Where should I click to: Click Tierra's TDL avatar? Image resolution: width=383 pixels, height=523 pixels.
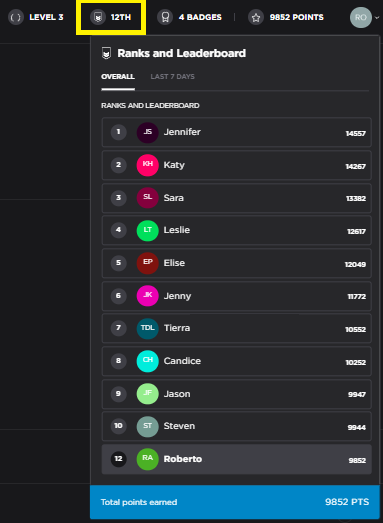click(147, 329)
